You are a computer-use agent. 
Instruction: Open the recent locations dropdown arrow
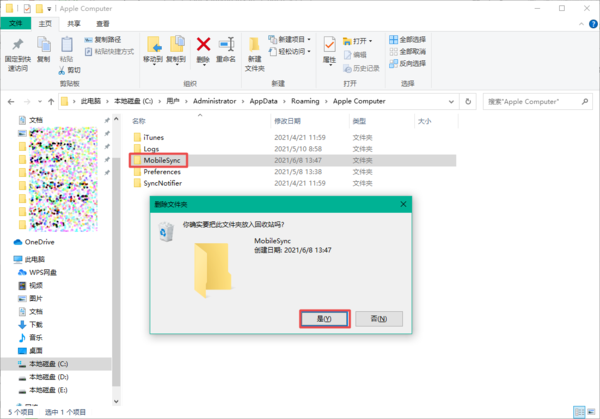coord(40,101)
